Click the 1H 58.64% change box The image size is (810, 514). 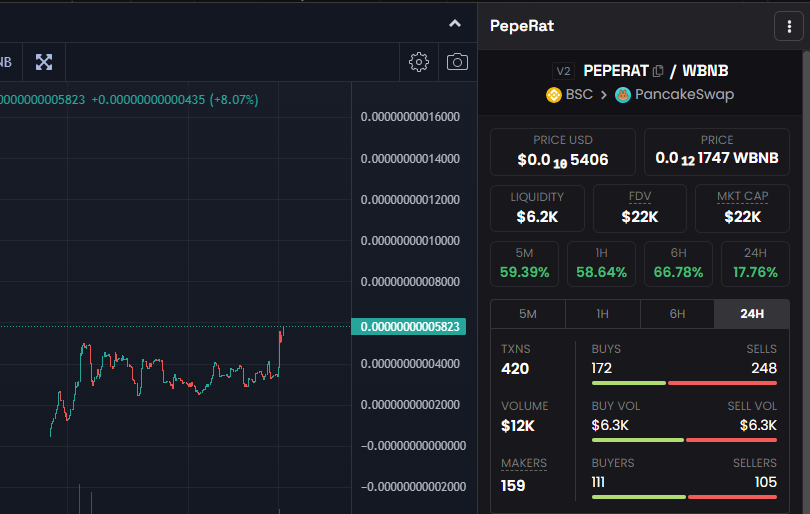(601, 264)
